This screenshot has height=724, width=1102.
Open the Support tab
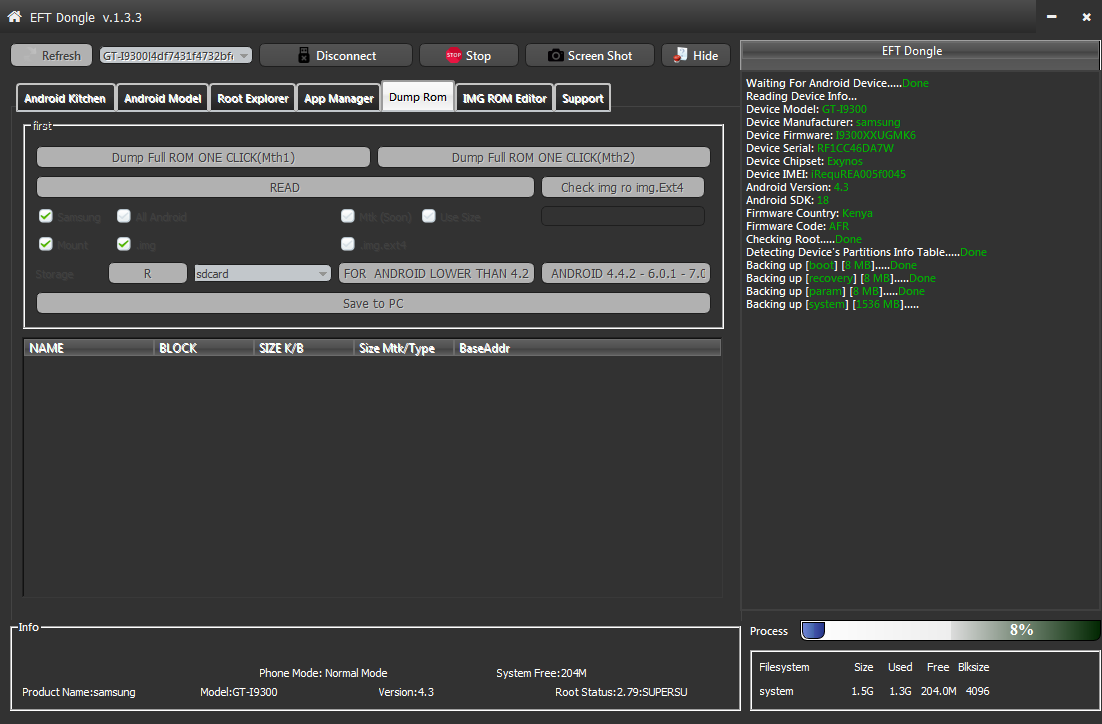[583, 98]
